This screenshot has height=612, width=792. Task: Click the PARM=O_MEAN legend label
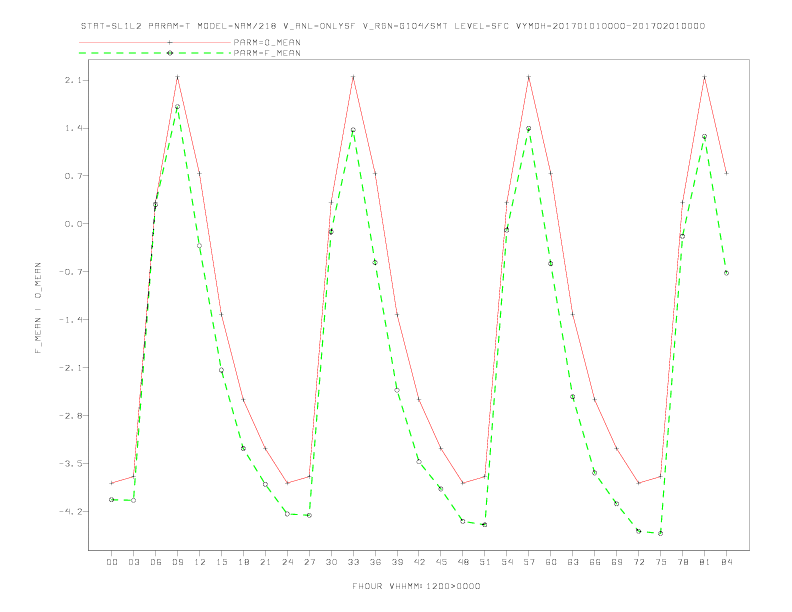tap(267, 42)
